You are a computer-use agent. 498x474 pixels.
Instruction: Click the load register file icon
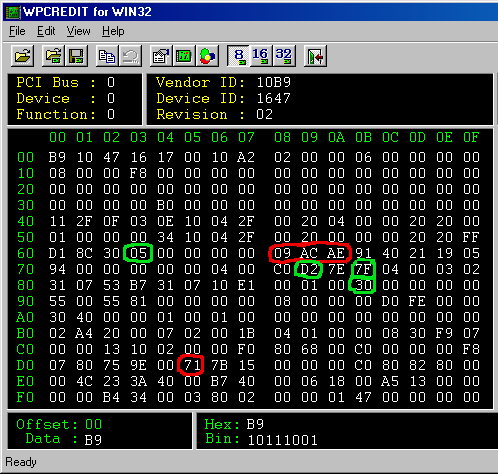[53, 56]
